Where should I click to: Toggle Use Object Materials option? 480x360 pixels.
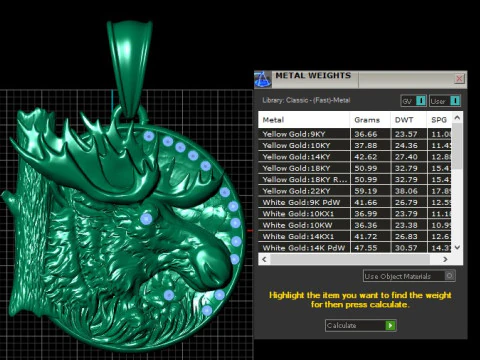pyautogui.click(x=409, y=276)
